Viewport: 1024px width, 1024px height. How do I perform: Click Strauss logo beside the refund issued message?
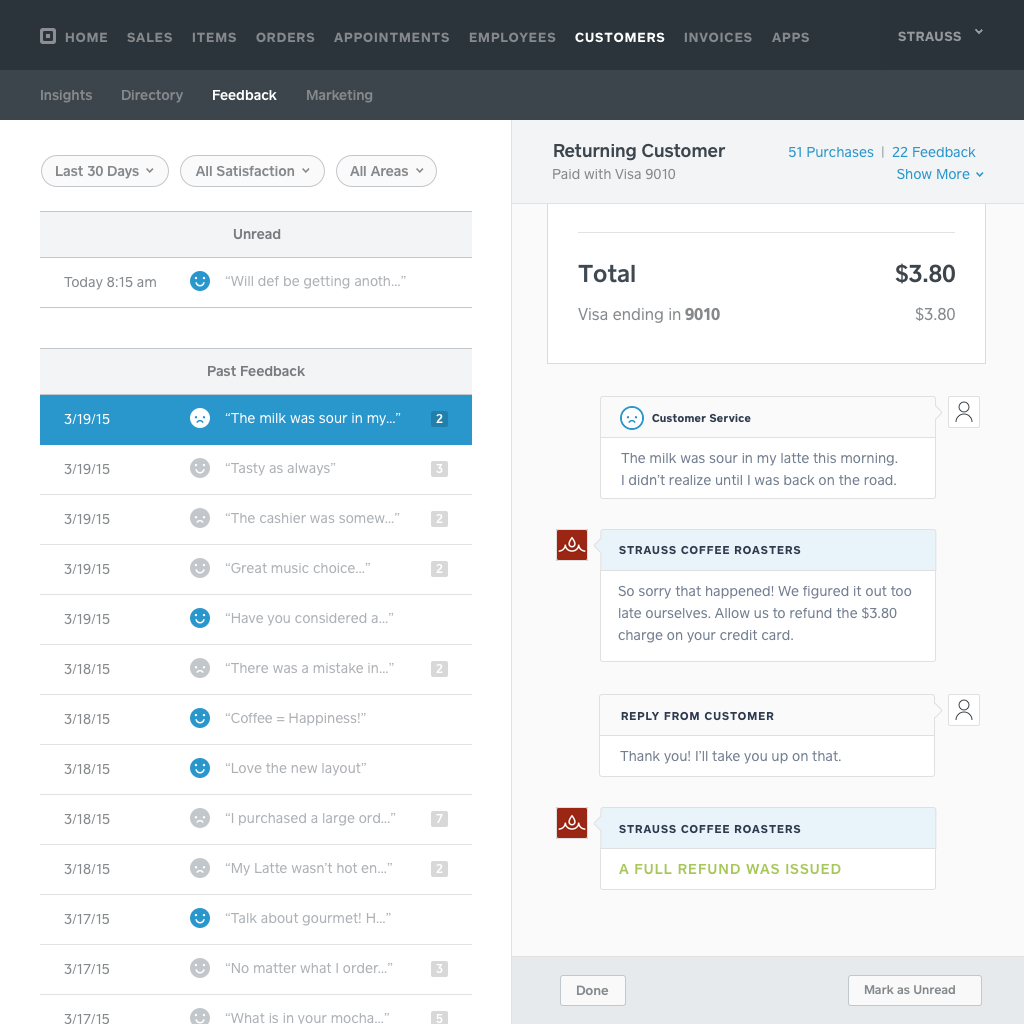572,823
